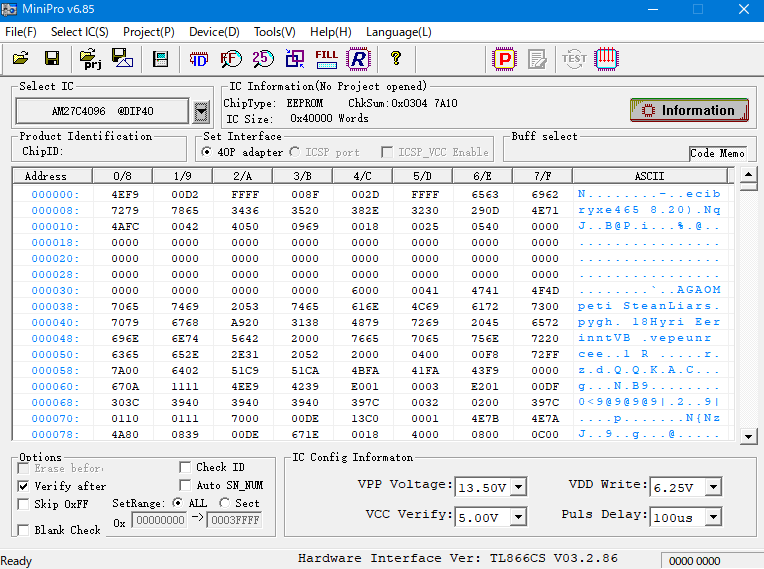This screenshot has width=764, height=569.
Task: Click address row 000040
Action: 55,322
